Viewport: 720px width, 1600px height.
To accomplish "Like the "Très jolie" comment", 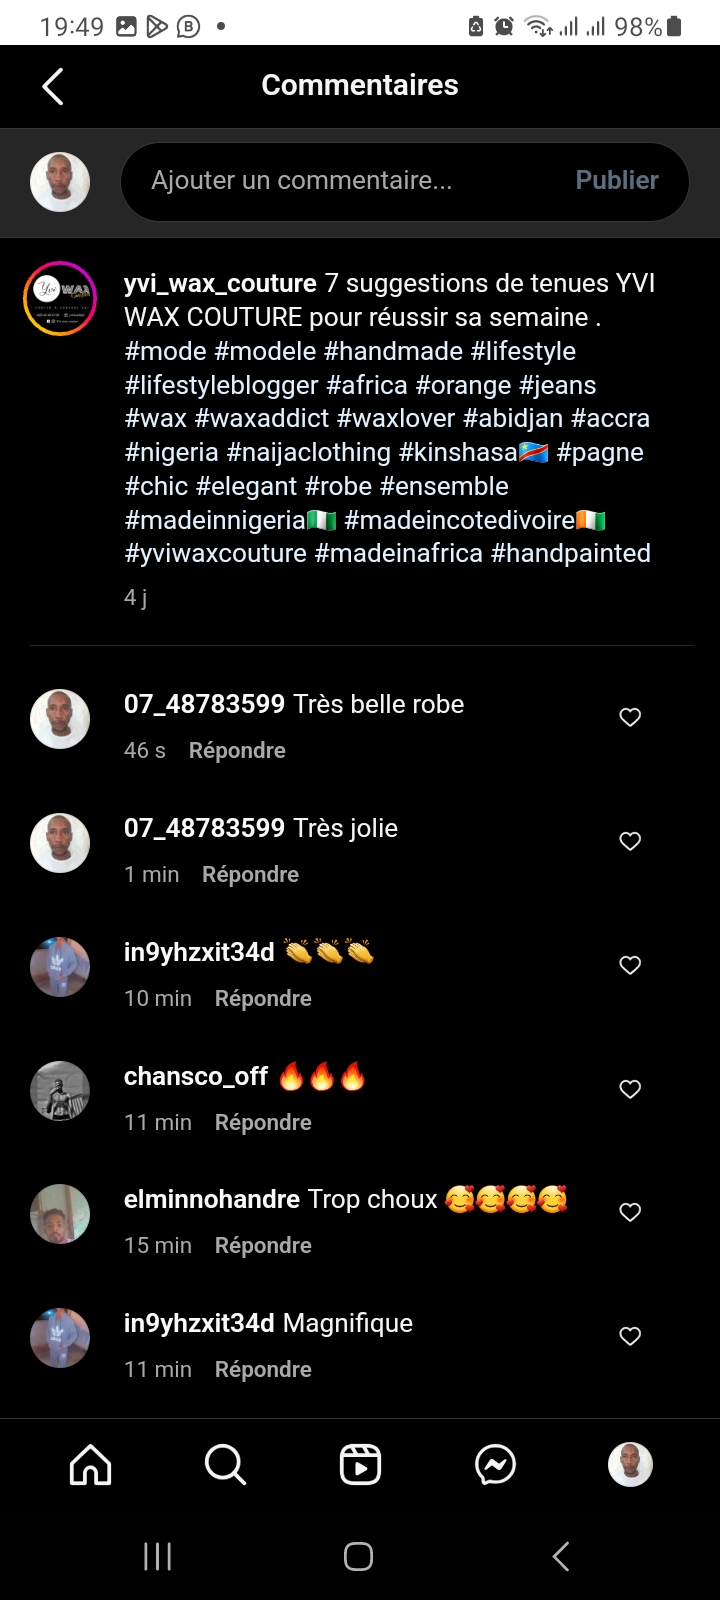I will pos(630,841).
